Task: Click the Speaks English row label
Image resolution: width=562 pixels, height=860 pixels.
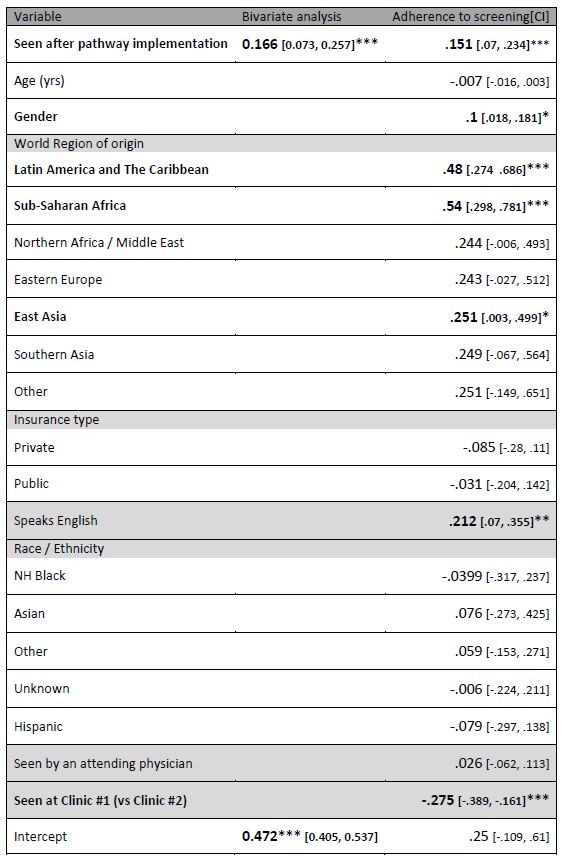Action: tap(55, 520)
